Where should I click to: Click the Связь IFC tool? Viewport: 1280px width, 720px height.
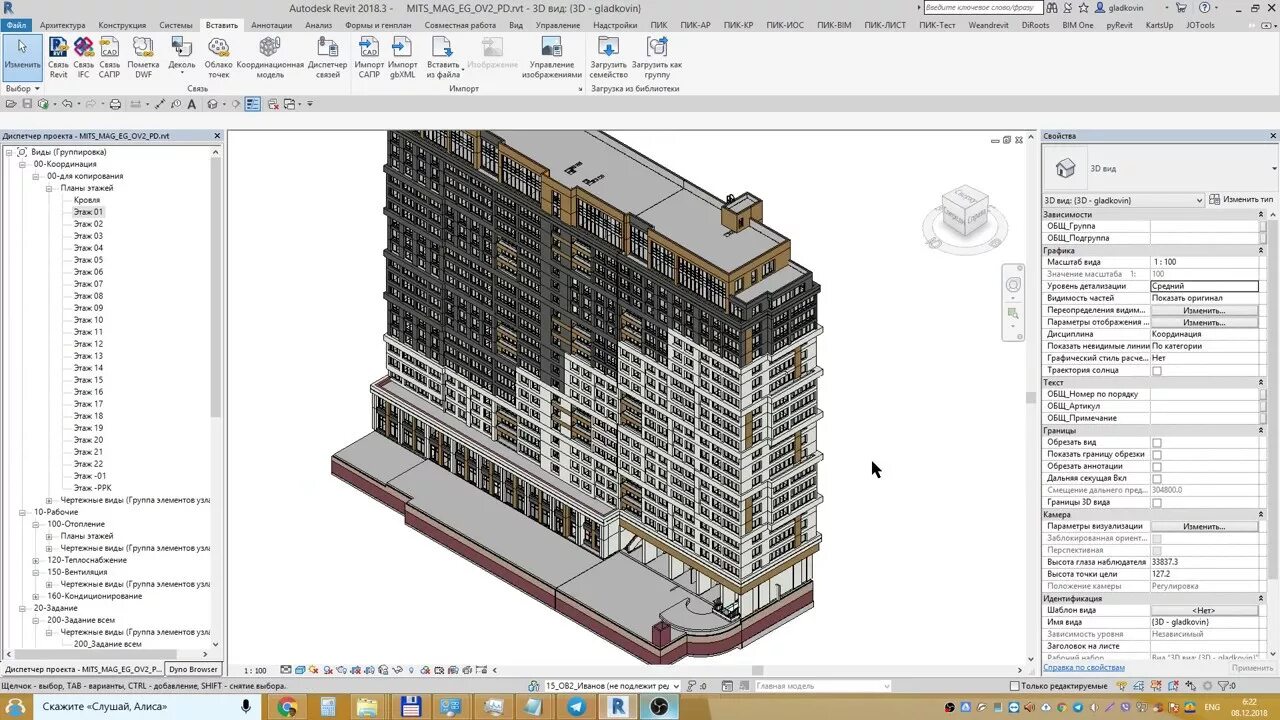click(x=83, y=57)
